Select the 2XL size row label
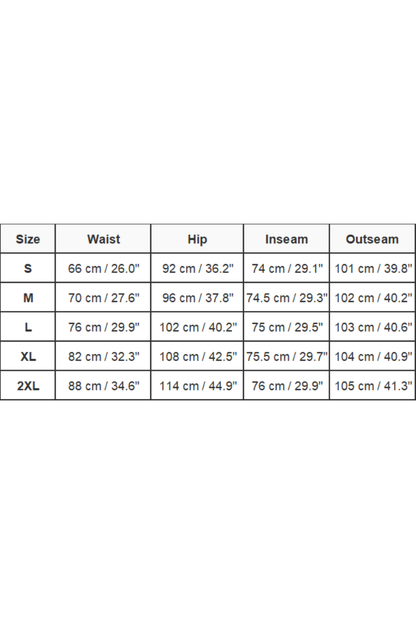This screenshot has width=416, height=624. tap(27, 386)
